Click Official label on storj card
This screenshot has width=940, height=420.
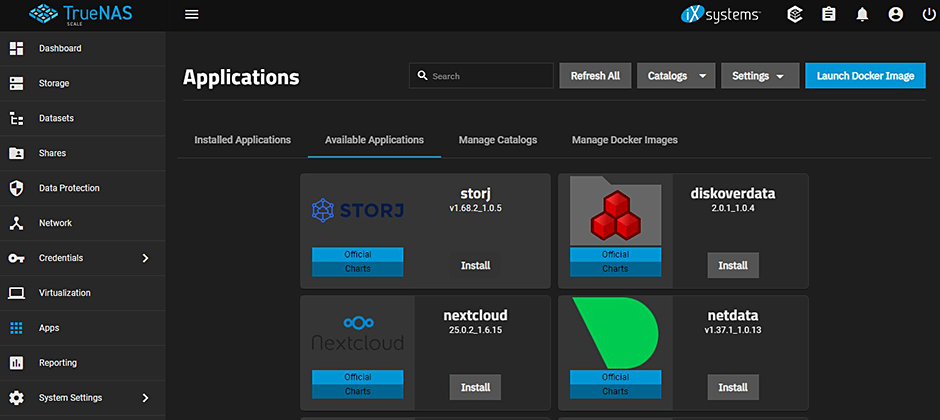358,255
